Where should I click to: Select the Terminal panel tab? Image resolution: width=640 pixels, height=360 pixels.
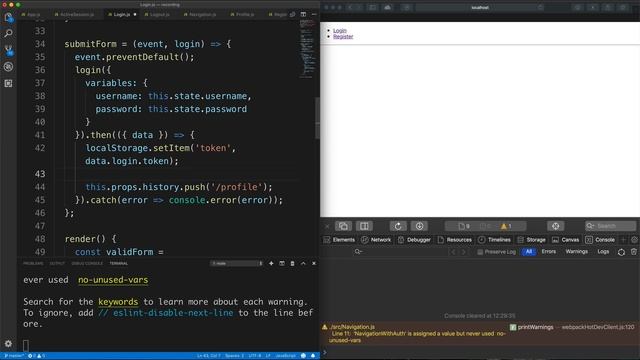(x=119, y=263)
